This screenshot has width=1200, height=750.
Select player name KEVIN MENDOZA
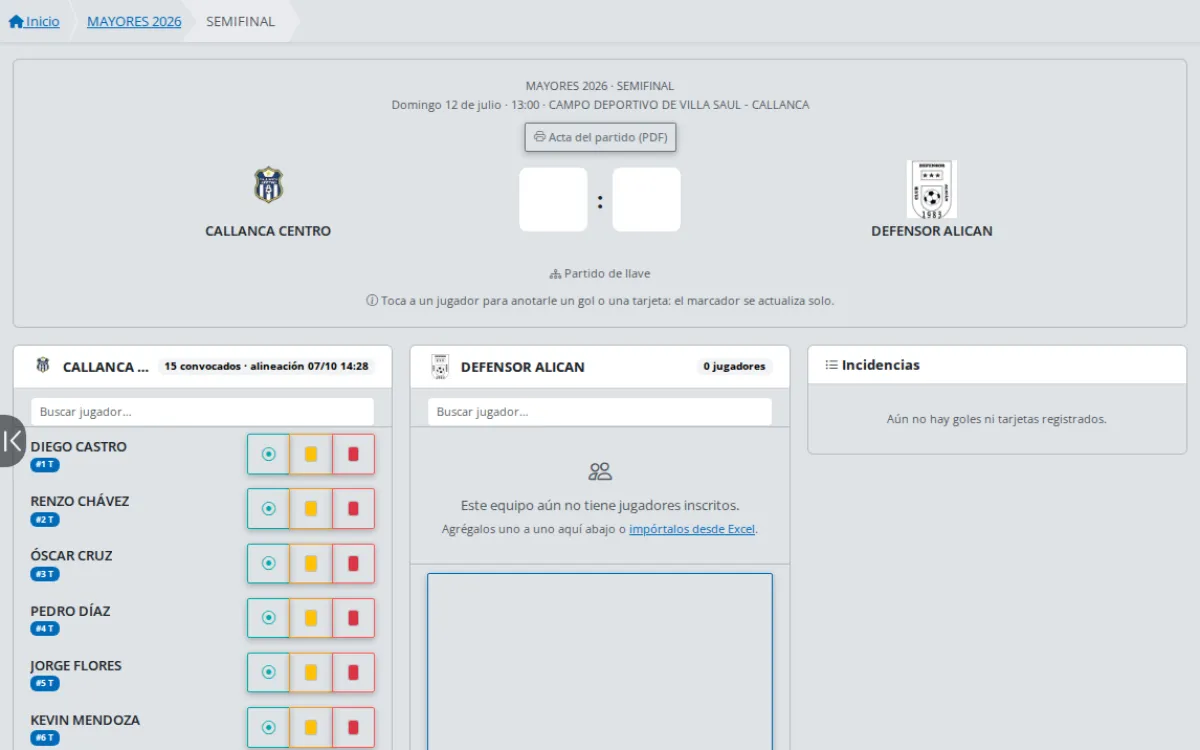coord(85,720)
